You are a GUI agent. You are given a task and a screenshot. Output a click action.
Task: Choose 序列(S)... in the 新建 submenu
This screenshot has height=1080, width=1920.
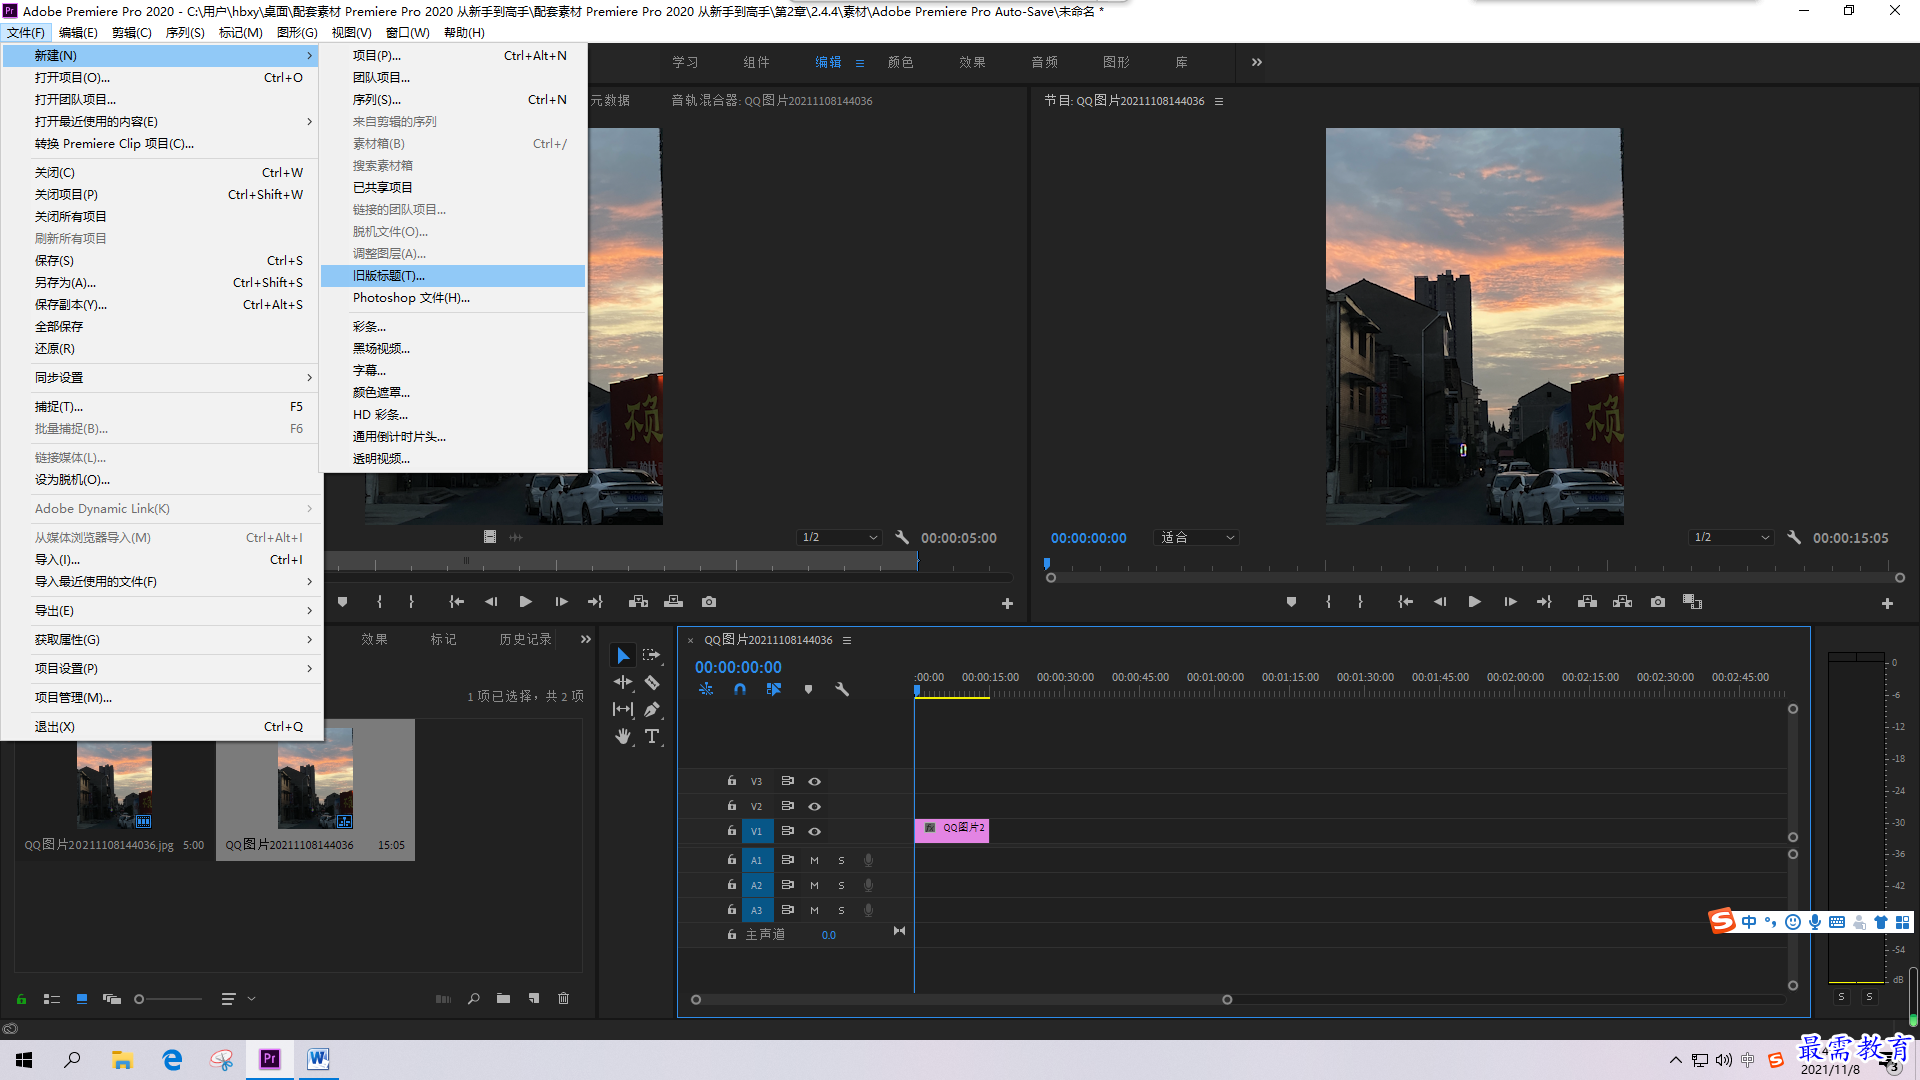pos(453,100)
